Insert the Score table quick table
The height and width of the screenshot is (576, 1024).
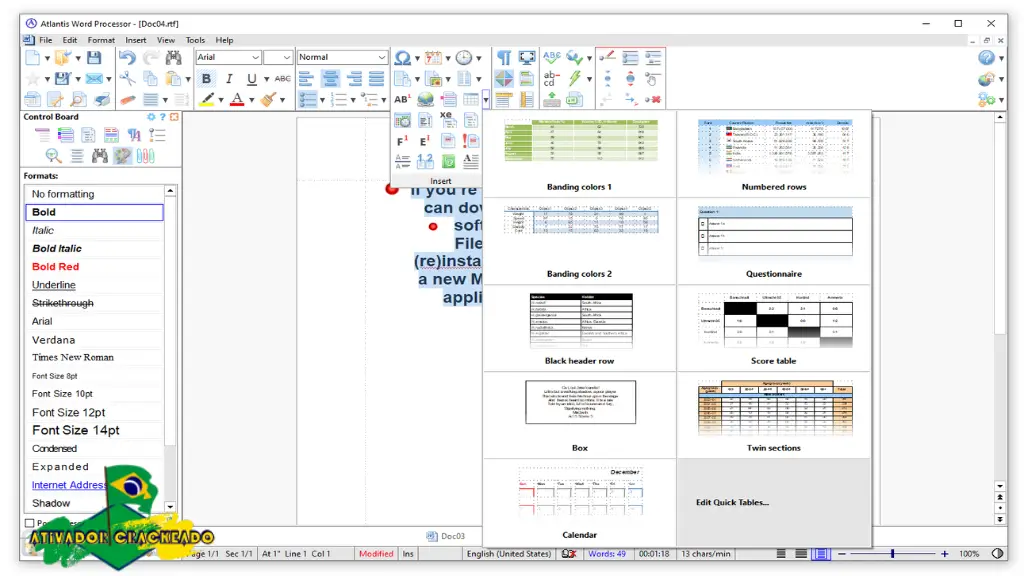[x=774, y=328]
